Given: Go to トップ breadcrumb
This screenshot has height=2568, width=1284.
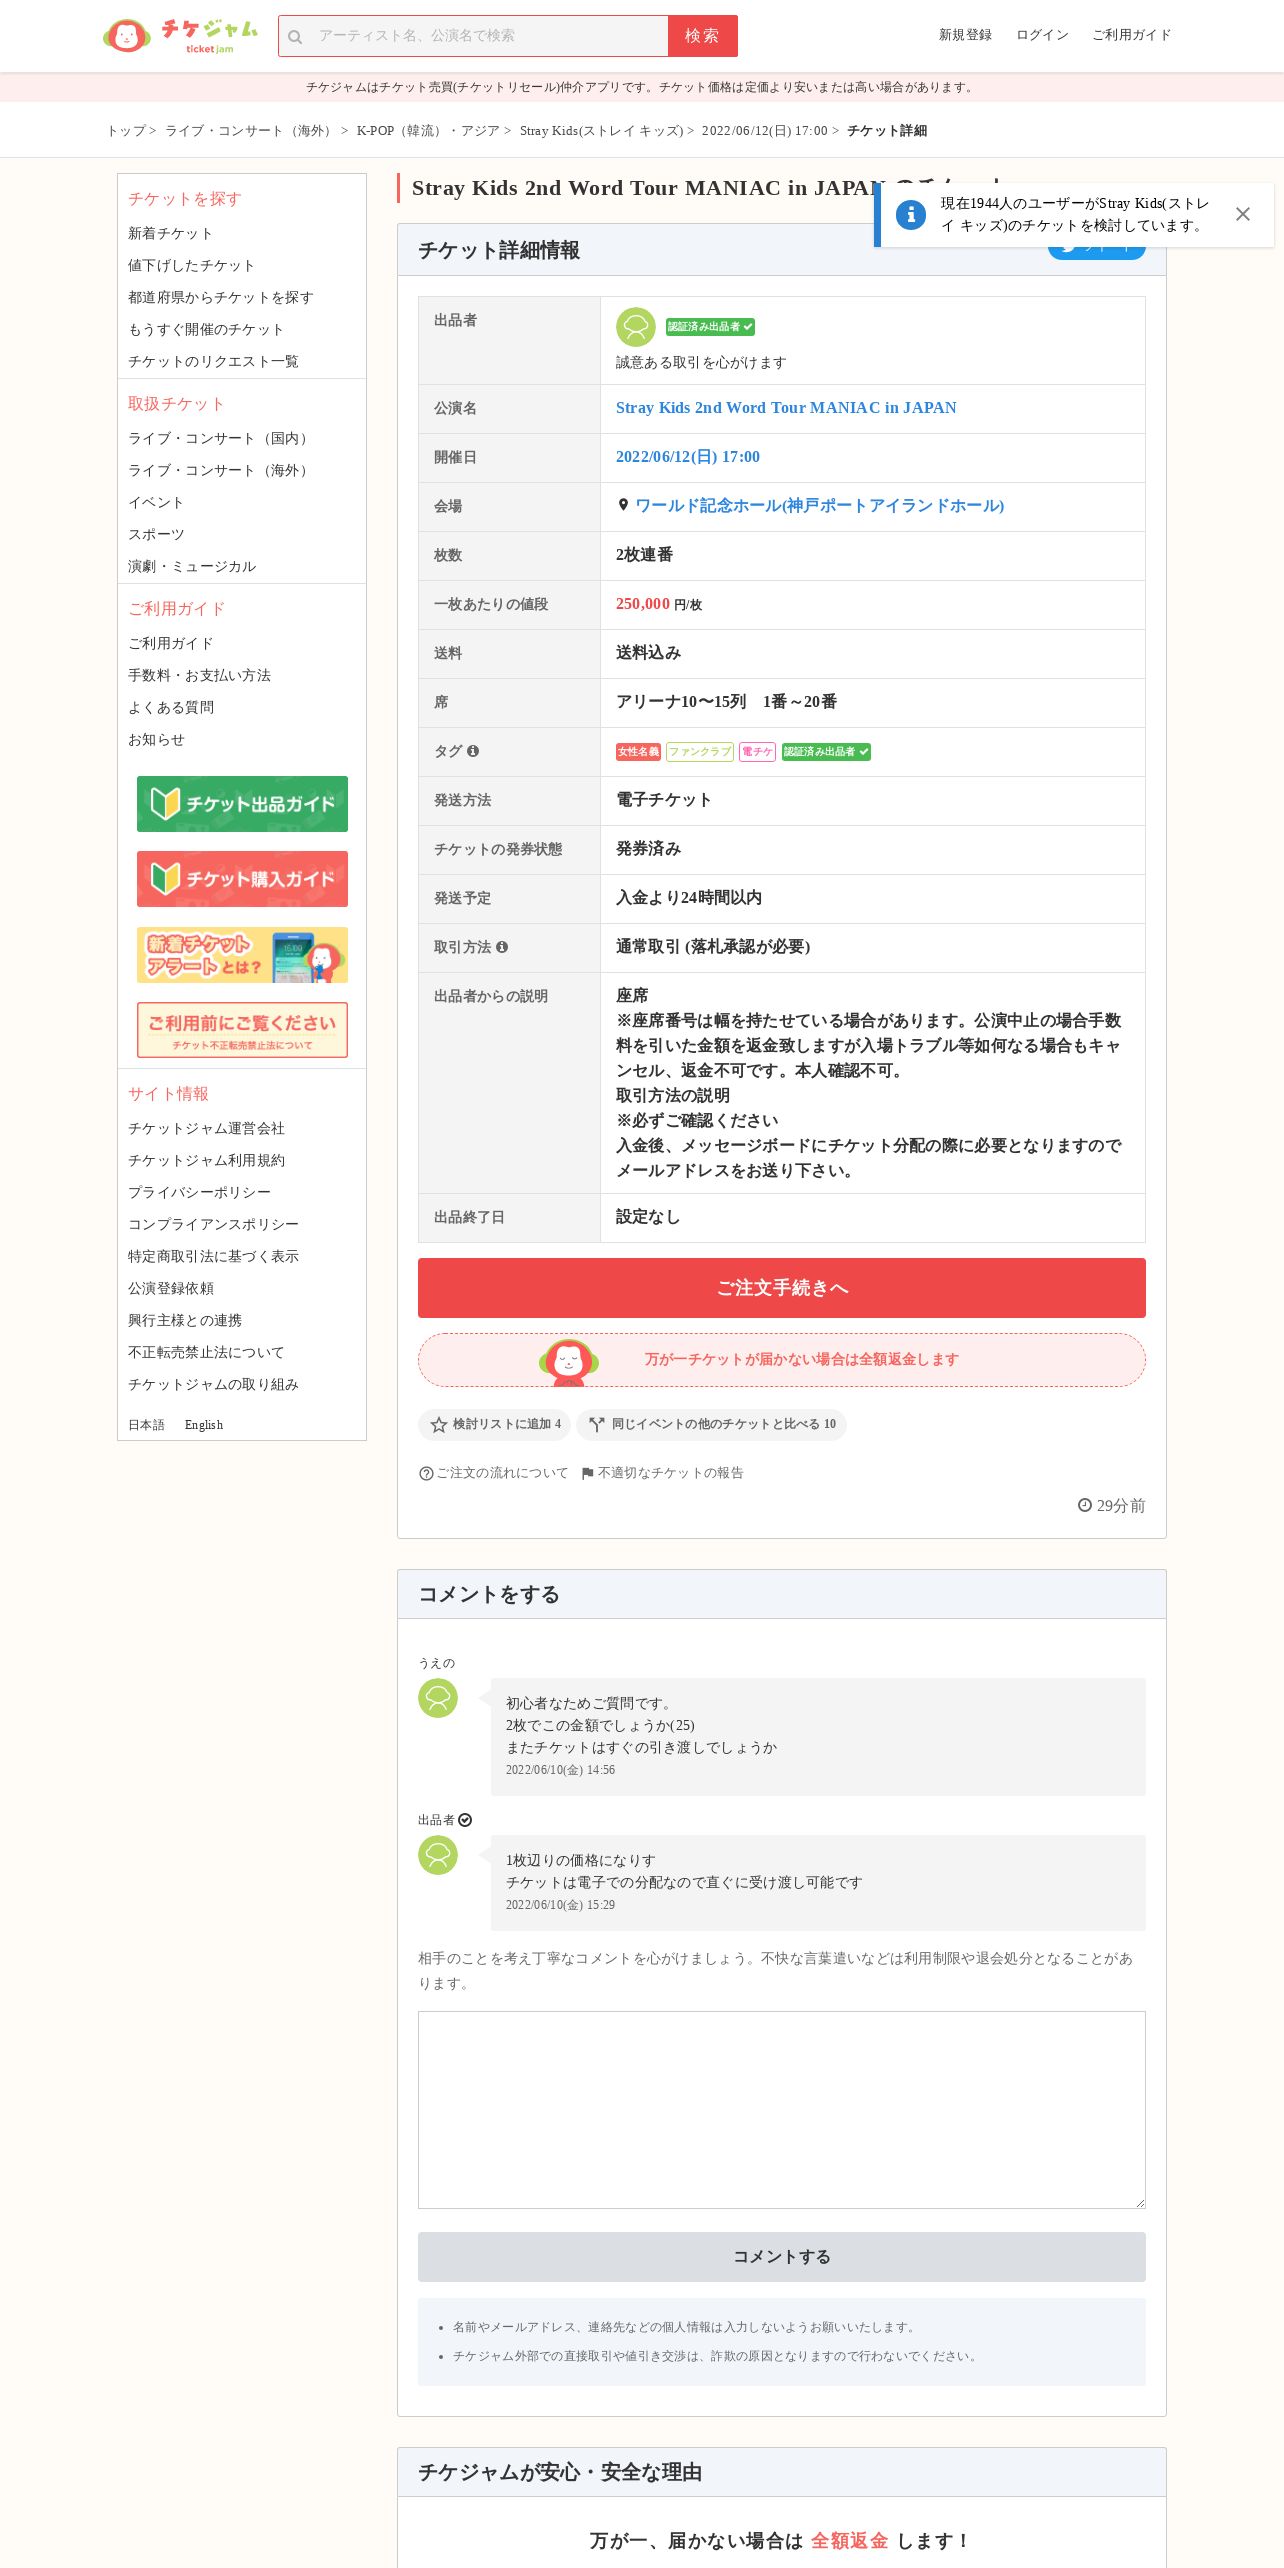Looking at the screenshot, I should 126,131.
